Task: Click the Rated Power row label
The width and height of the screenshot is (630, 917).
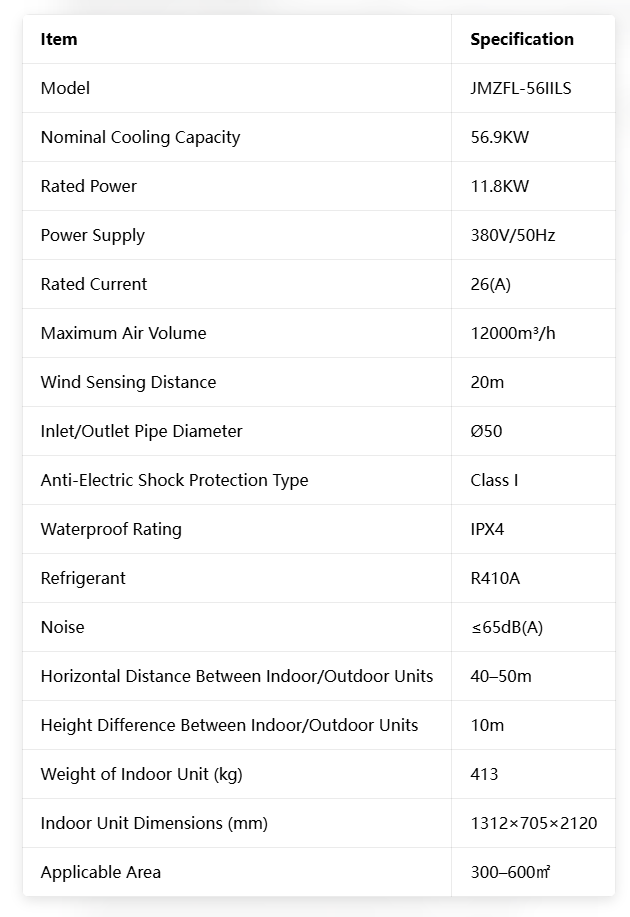Action: [x=89, y=186]
